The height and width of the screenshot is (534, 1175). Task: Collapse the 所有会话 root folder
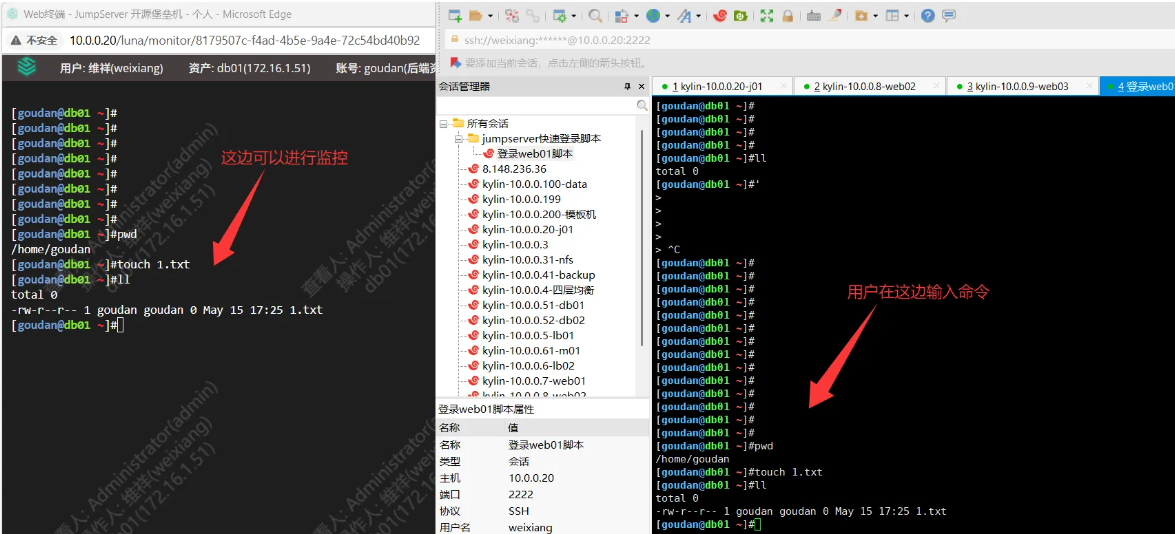click(x=444, y=124)
